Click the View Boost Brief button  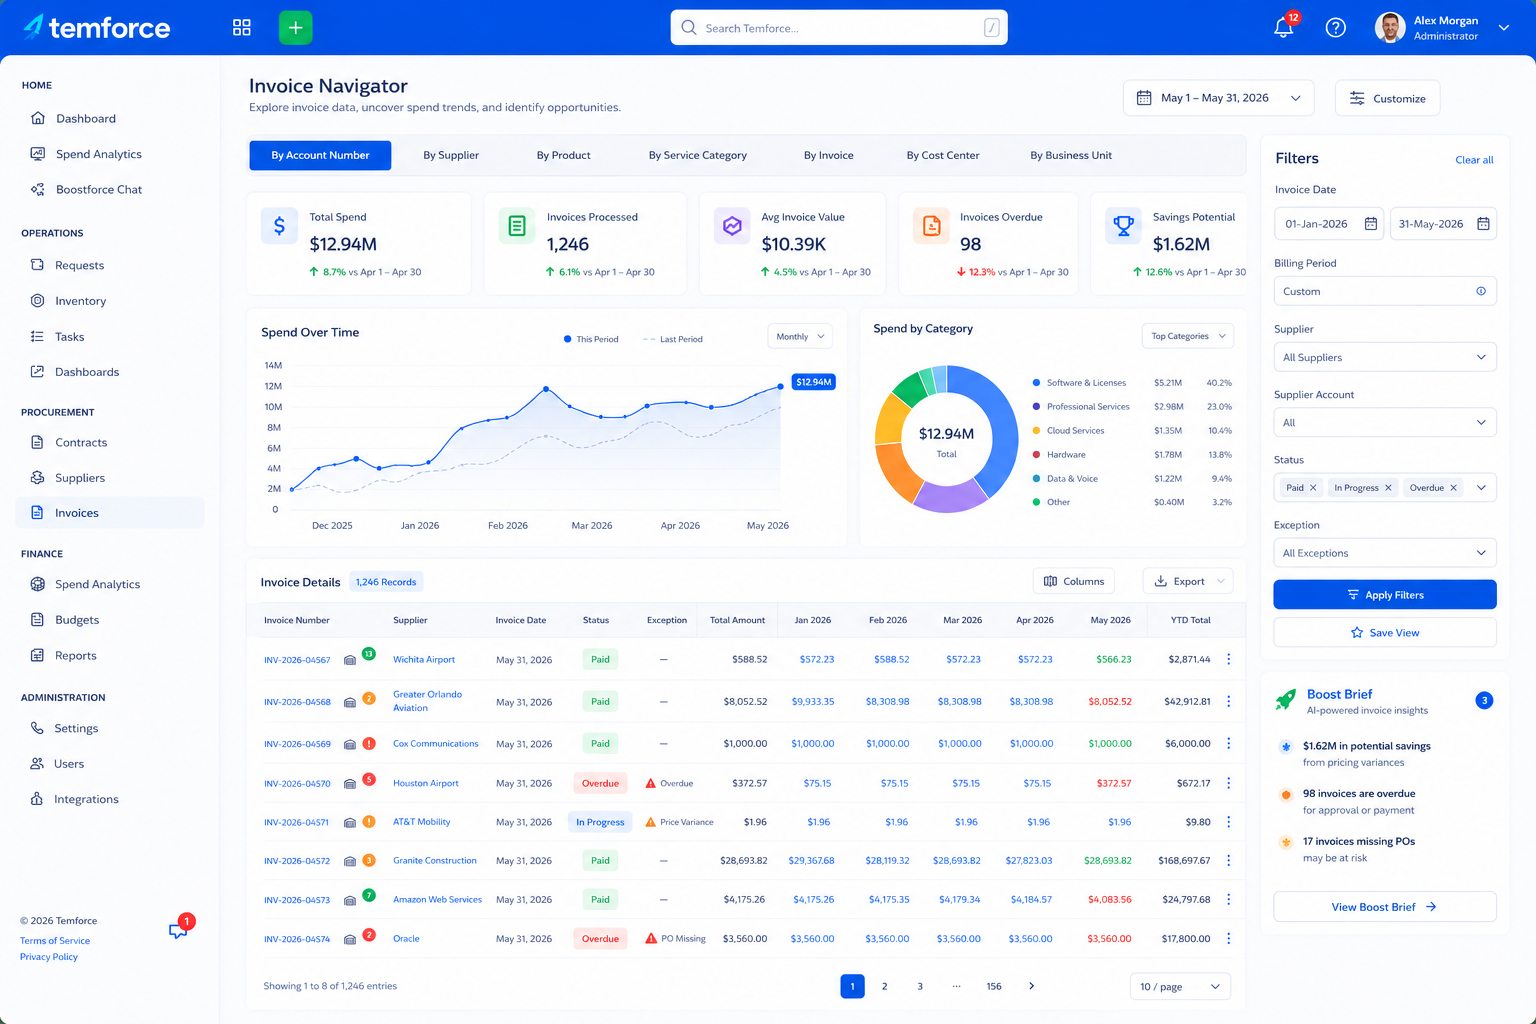pos(1385,907)
